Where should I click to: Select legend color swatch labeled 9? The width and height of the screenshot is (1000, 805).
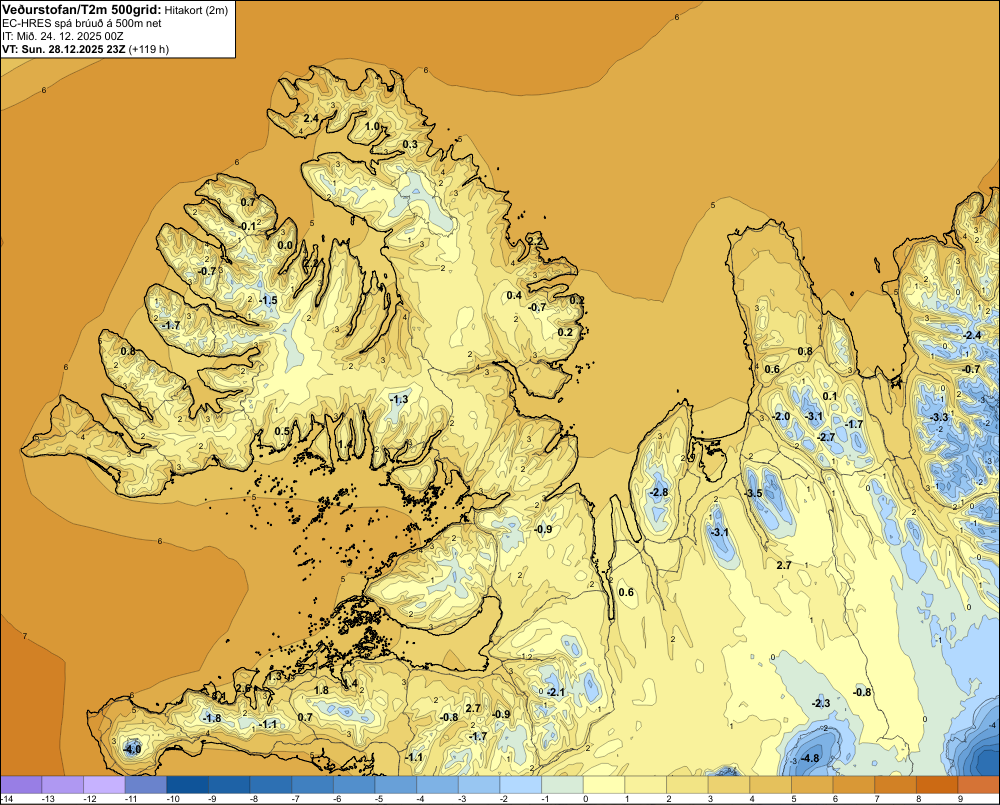[x=979, y=784]
